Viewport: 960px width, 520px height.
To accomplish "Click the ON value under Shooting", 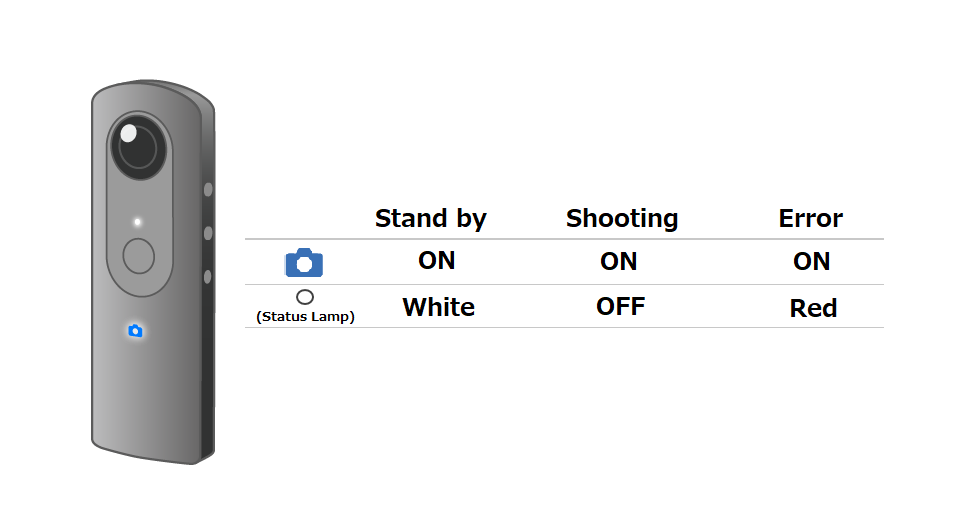I will 618,262.
